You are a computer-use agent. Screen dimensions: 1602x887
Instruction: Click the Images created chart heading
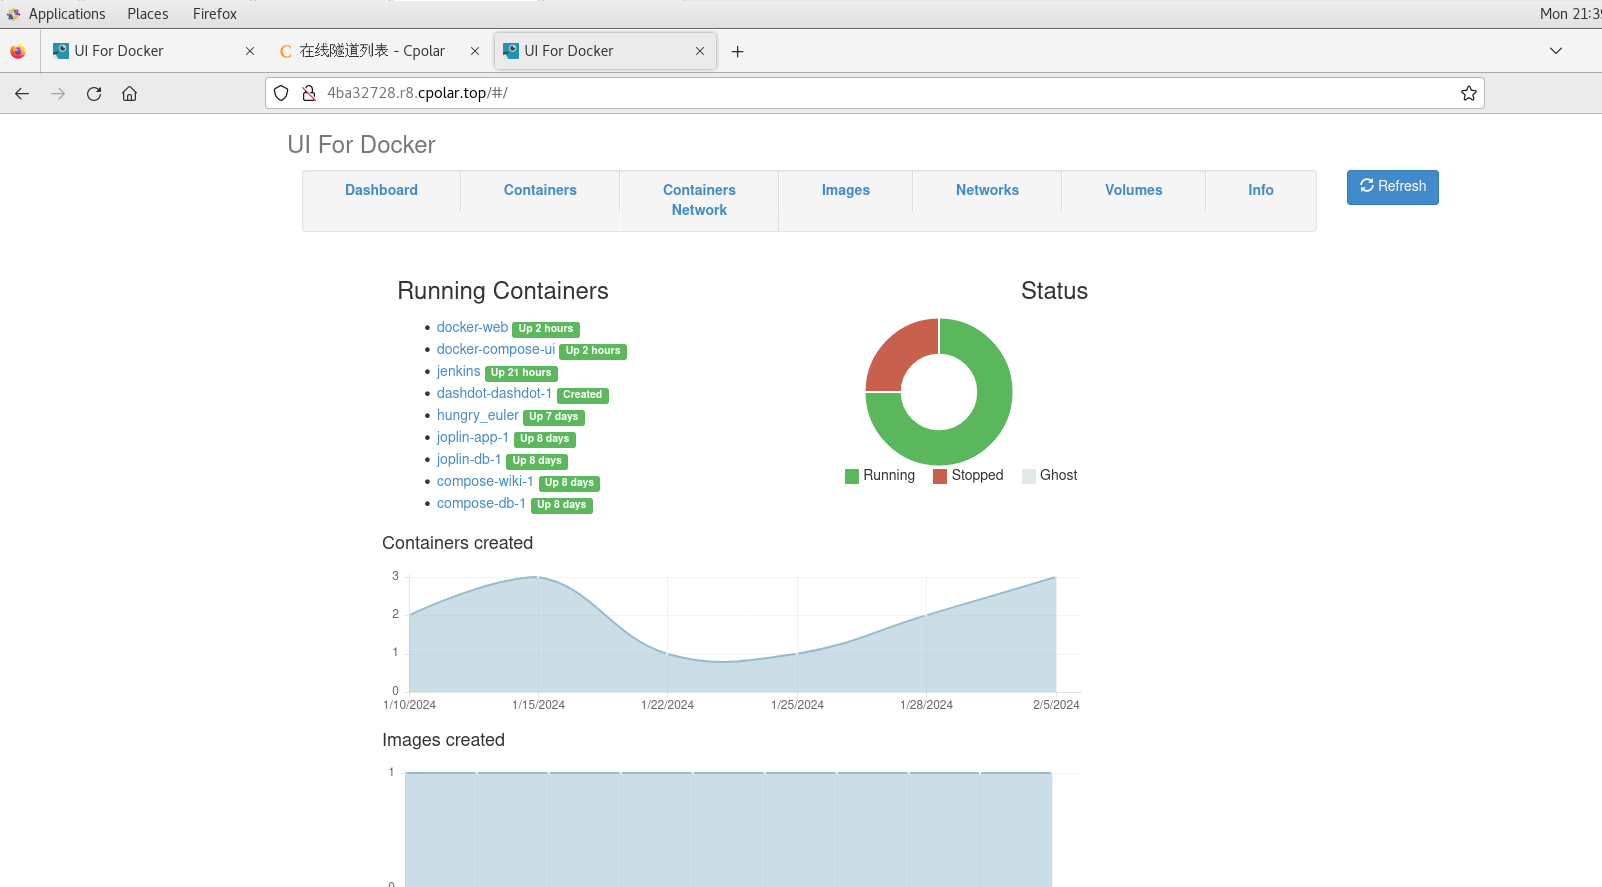(x=443, y=740)
